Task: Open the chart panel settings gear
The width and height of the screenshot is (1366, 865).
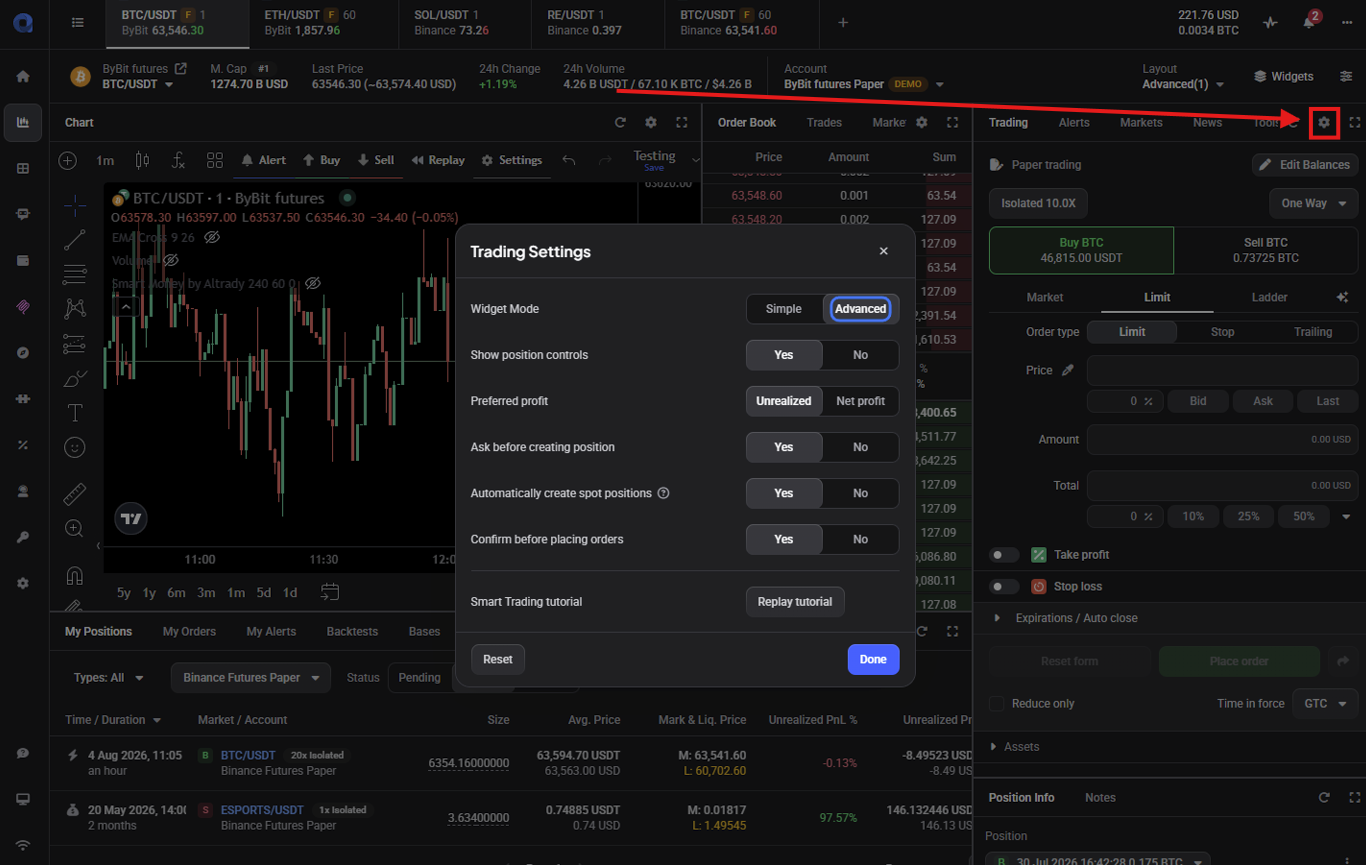Action: click(651, 122)
